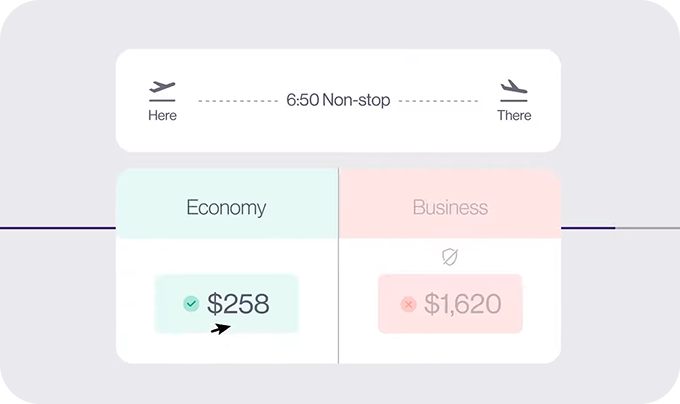Click the dashed route line near Here

pos(238,101)
